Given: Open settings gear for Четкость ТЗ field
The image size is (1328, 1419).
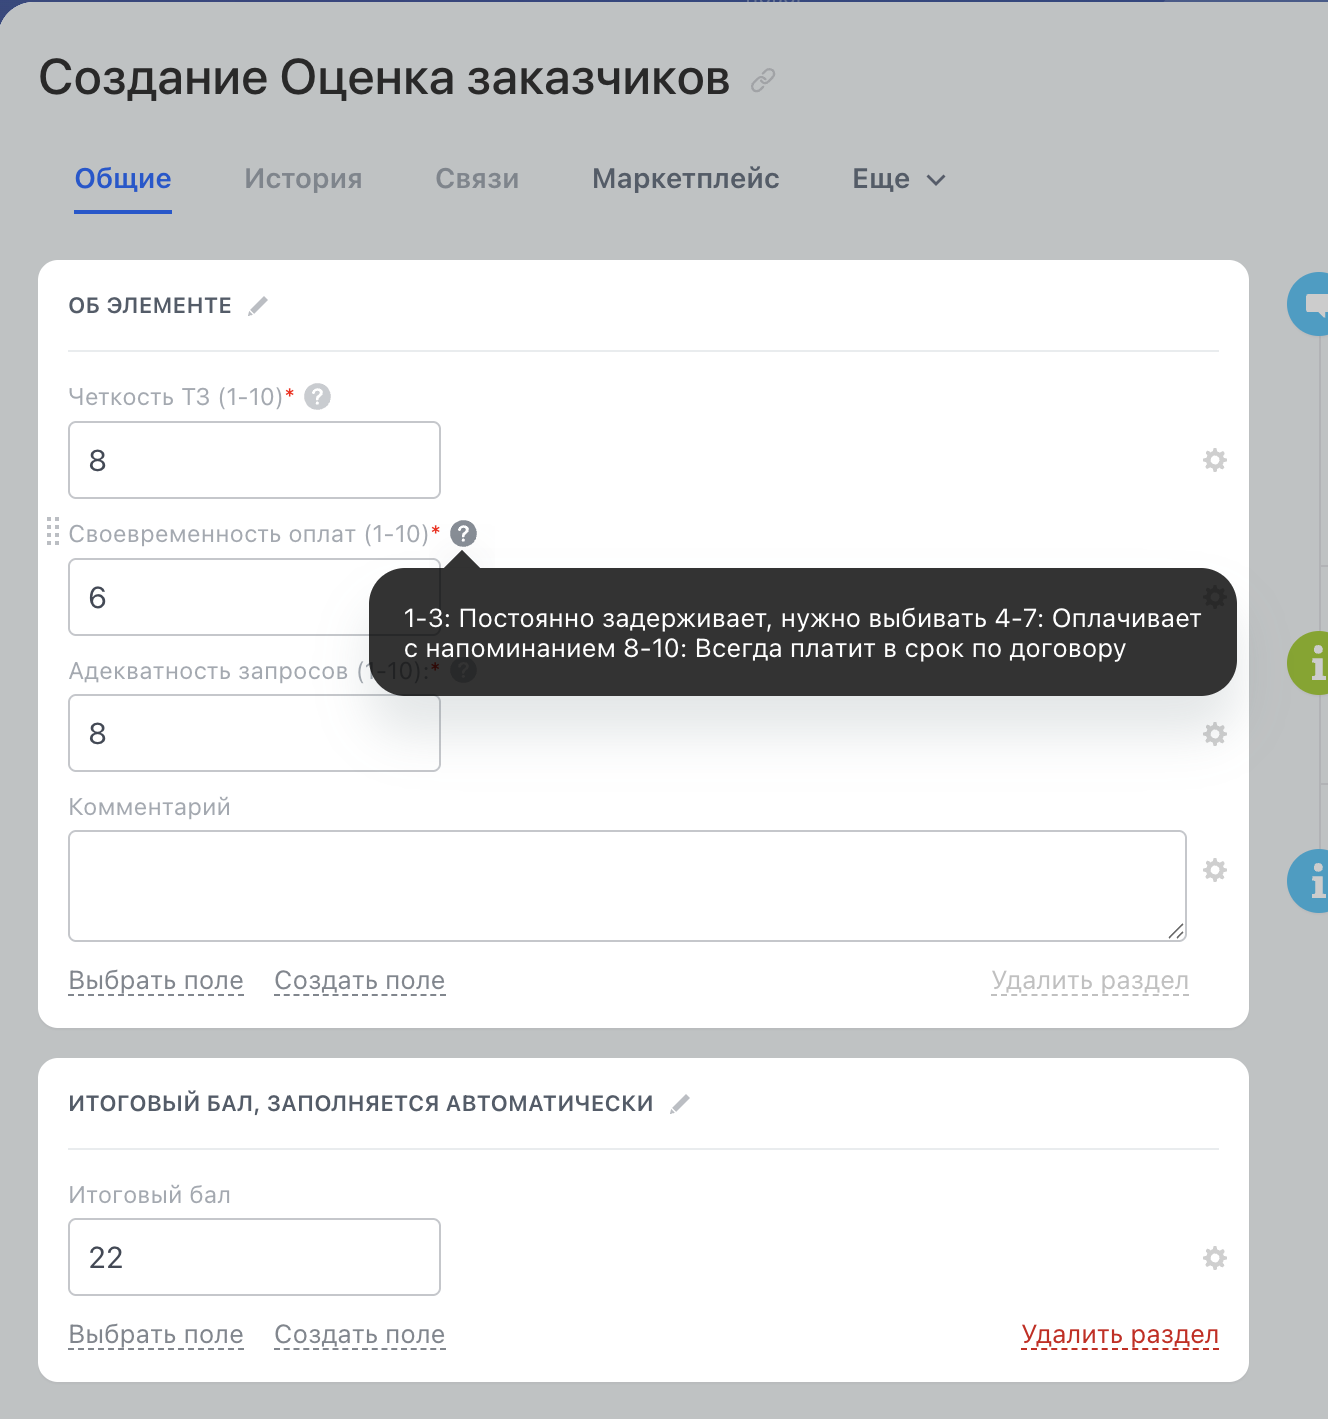Looking at the screenshot, I should pos(1214,460).
